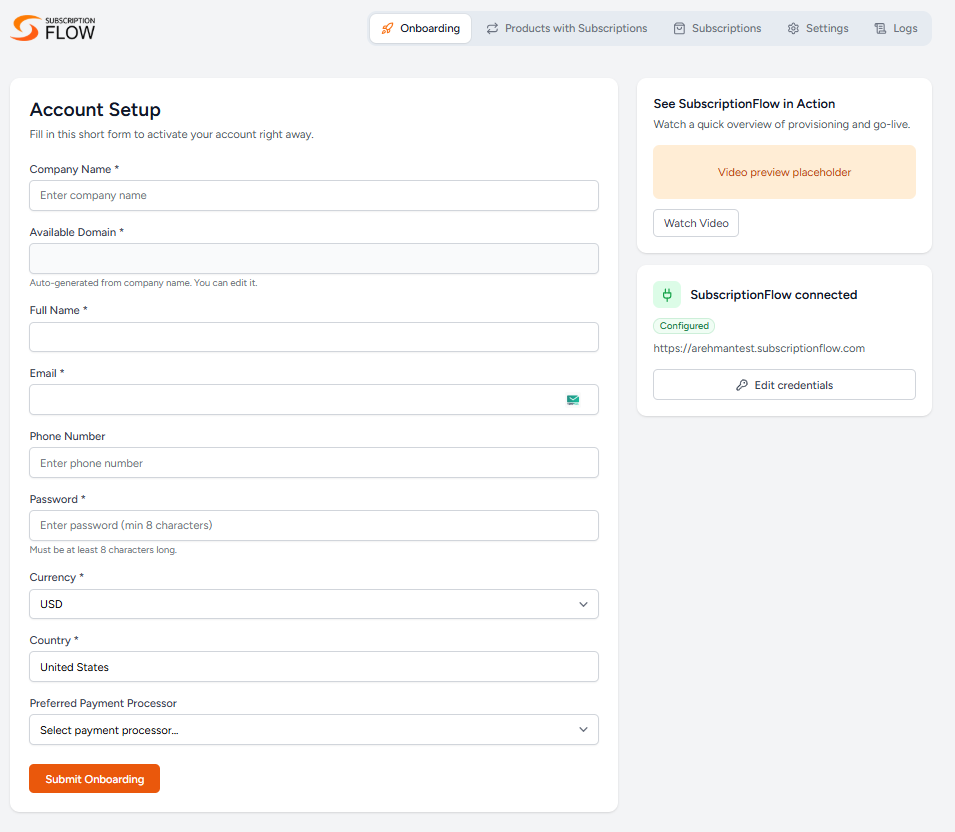This screenshot has width=955, height=832.
Task: Open the arehmantest.subscriptionflow.com URL
Action: (x=759, y=348)
